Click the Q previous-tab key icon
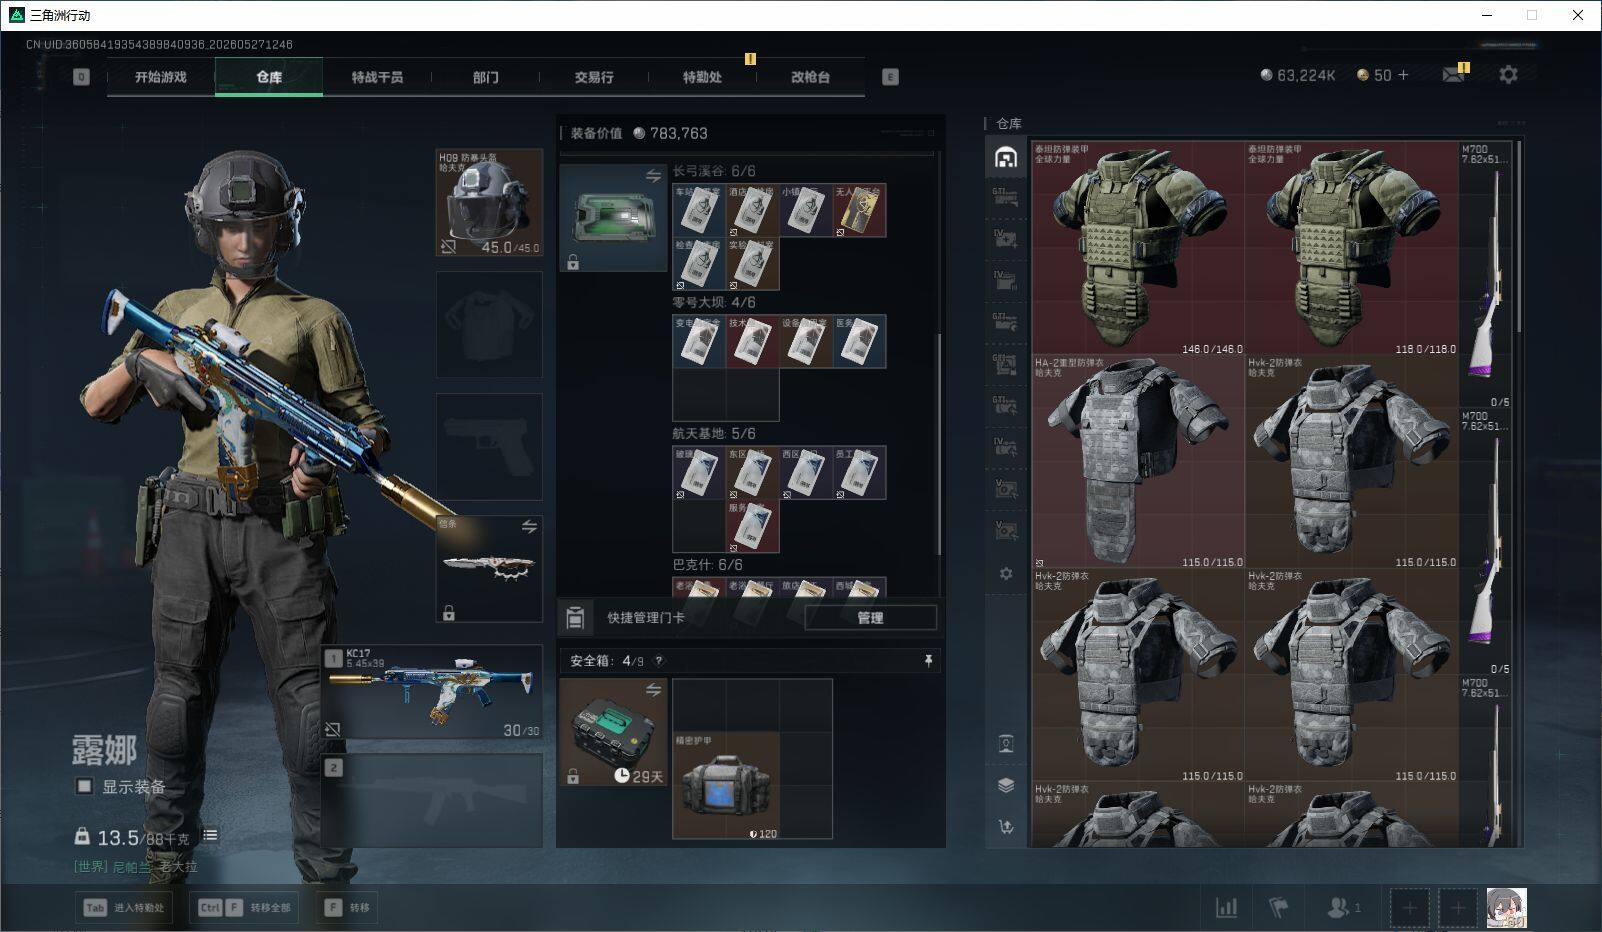Viewport: 1602px width, 932px height. [x=81, y=77]
